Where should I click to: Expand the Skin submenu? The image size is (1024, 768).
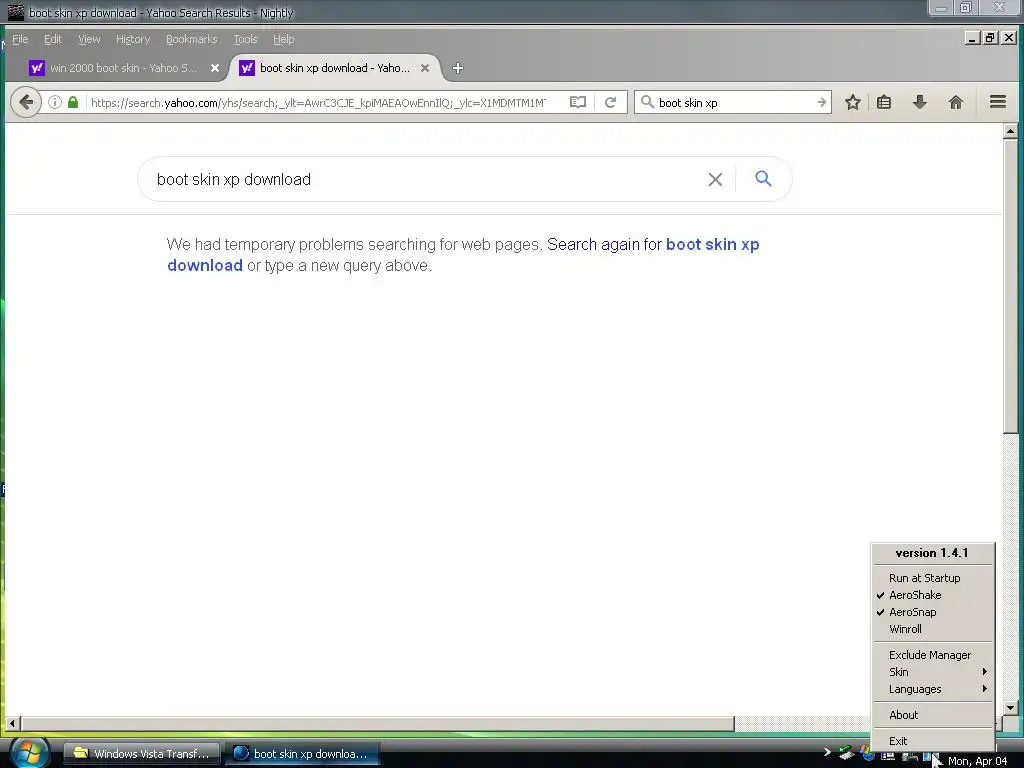(x=933, y=672)
